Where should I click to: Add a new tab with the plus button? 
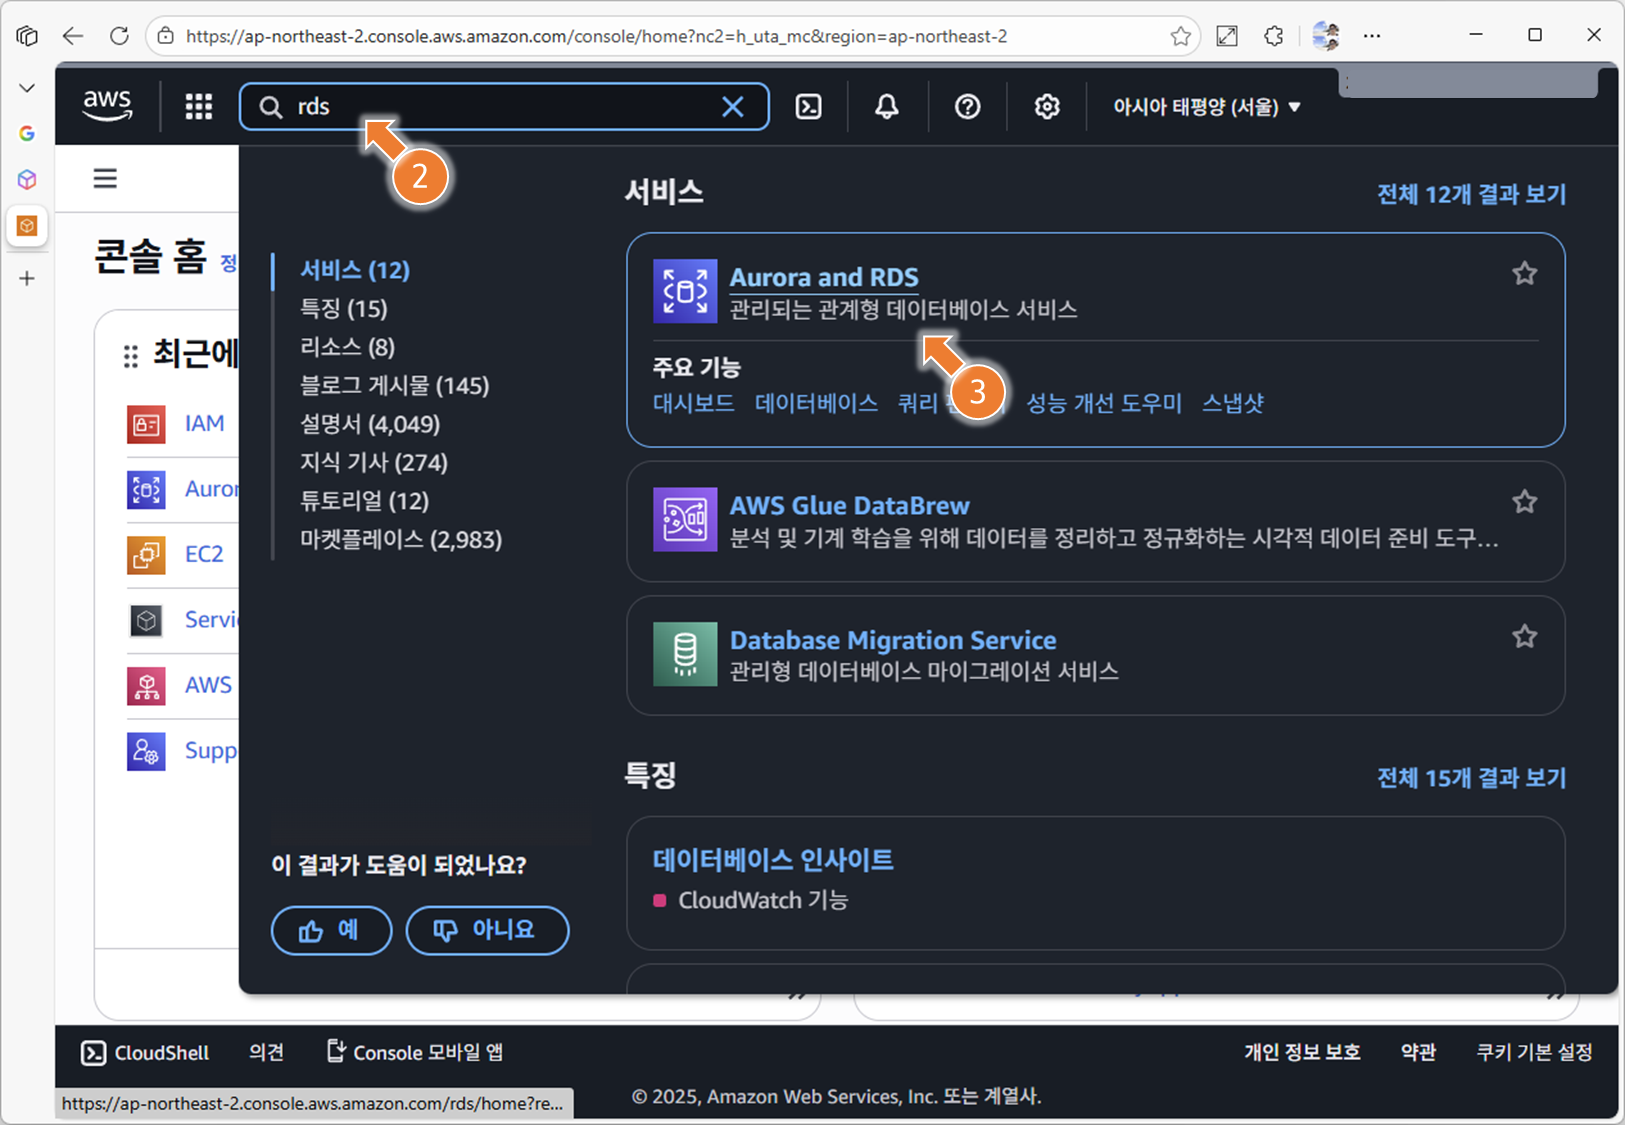(x=27, y=278)
